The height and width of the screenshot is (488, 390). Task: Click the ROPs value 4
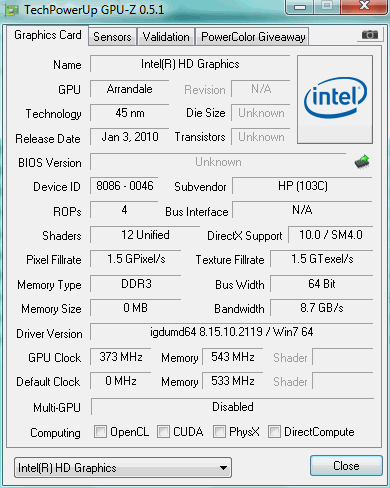[x=124, y=210]
